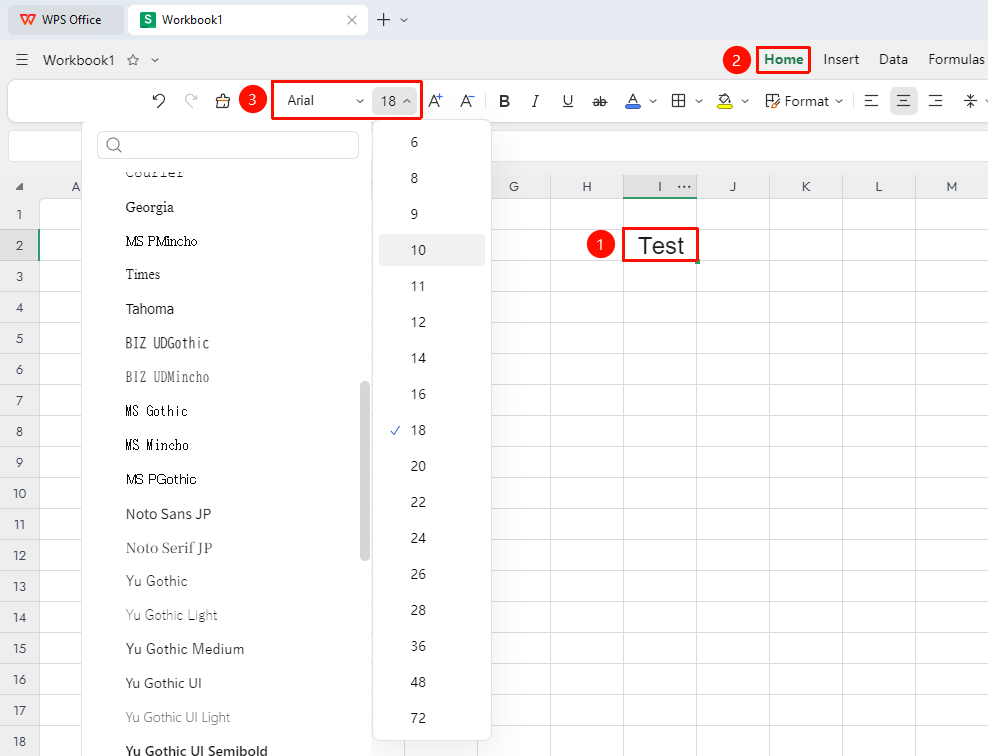Screen dimensions: 988x756
Task: Expand the Borders dropdown arrow
Action: point(699,101)
